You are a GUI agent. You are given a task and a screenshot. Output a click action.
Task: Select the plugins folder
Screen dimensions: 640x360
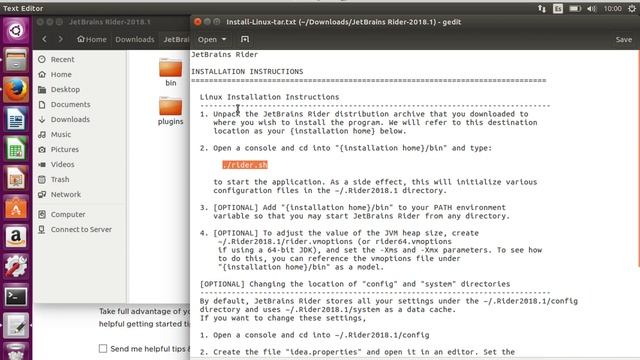[171, 111]
